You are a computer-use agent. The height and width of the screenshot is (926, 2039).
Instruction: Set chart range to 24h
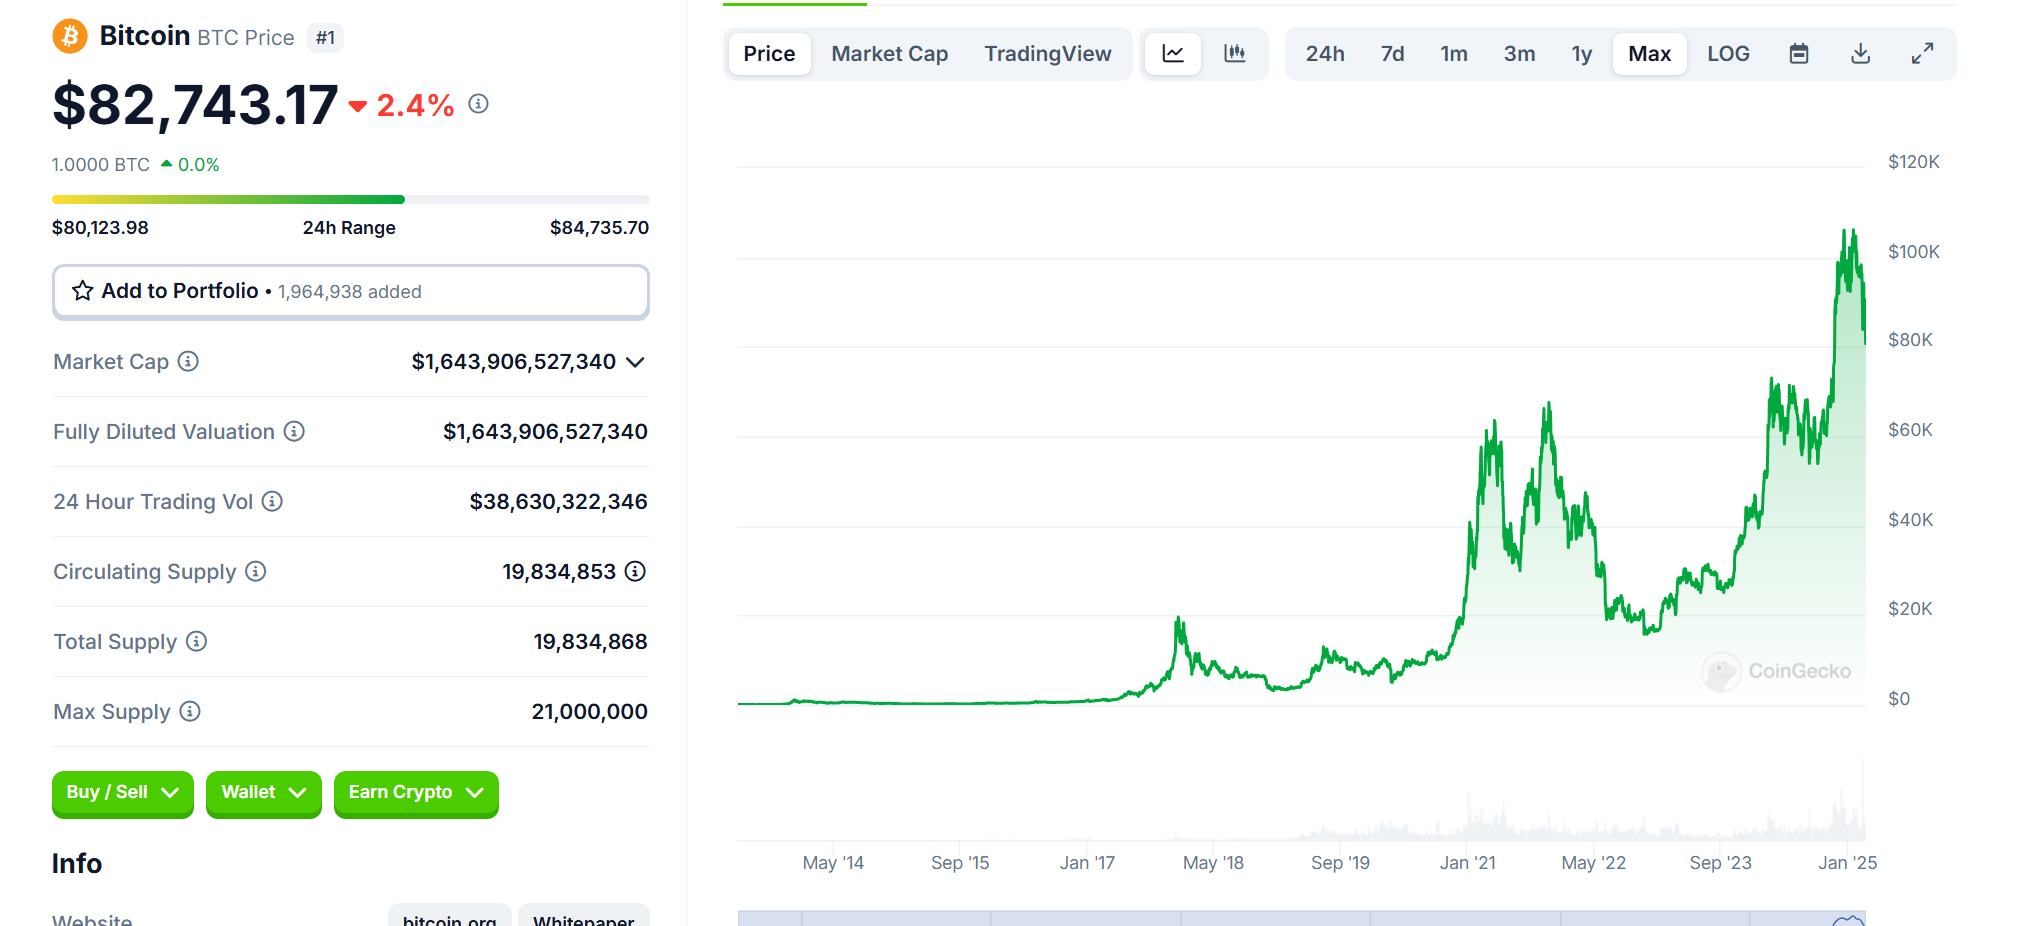coord(1324,54)
